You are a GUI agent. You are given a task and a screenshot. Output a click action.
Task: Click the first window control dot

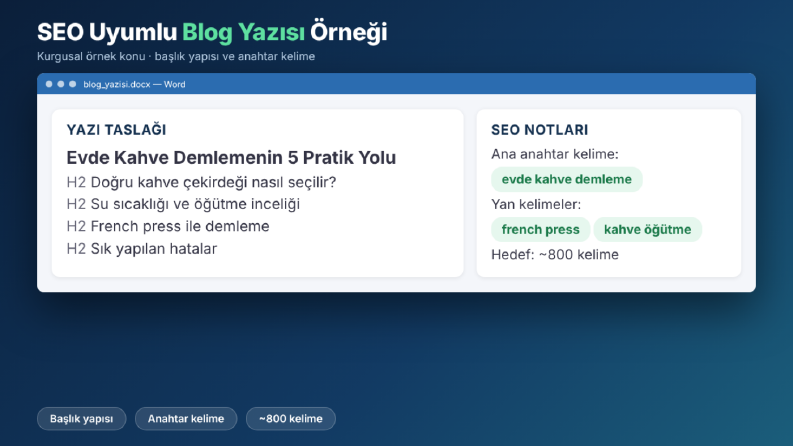point(49,84)
